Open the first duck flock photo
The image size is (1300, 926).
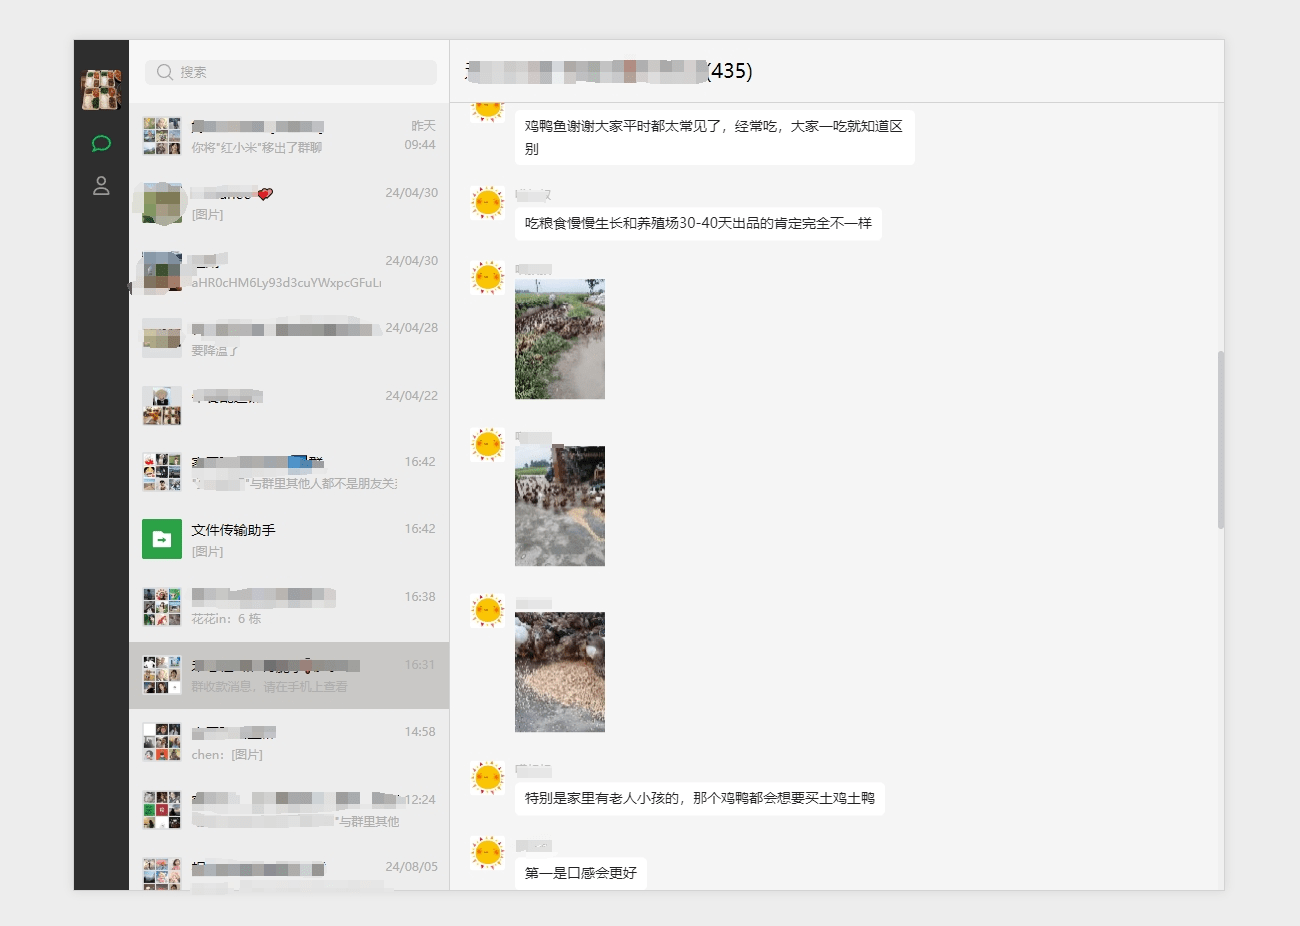[x=560, y=338]
